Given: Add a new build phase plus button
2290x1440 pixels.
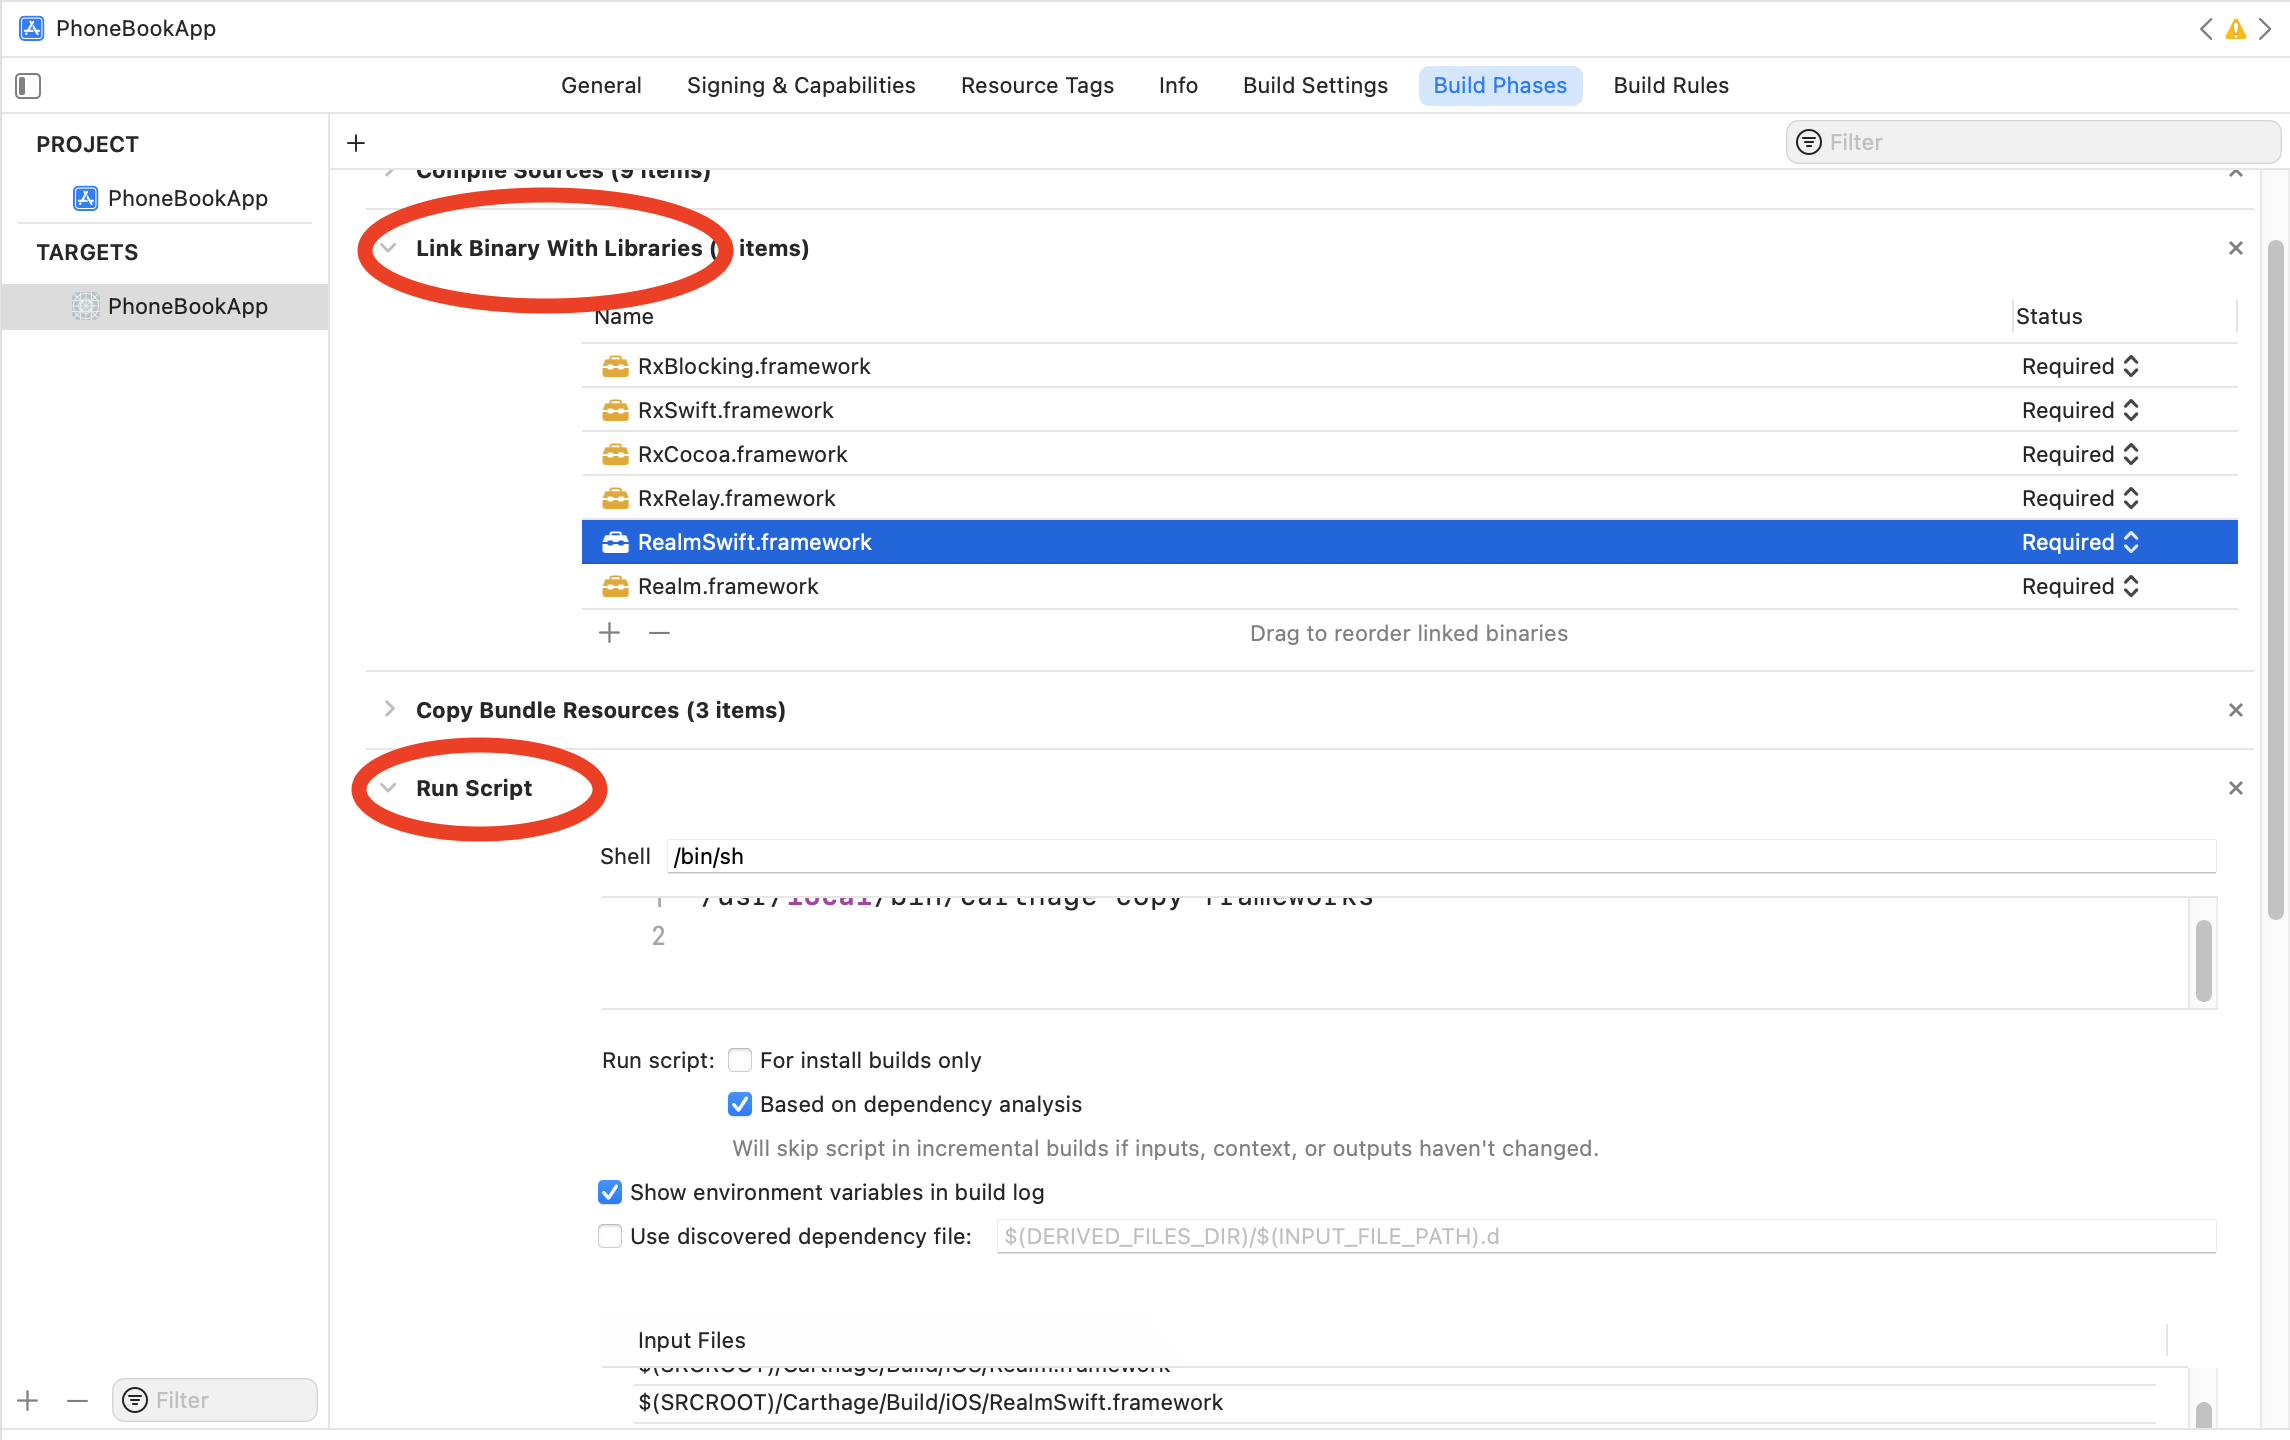Looking at the screenshot, I should point(356,143).
